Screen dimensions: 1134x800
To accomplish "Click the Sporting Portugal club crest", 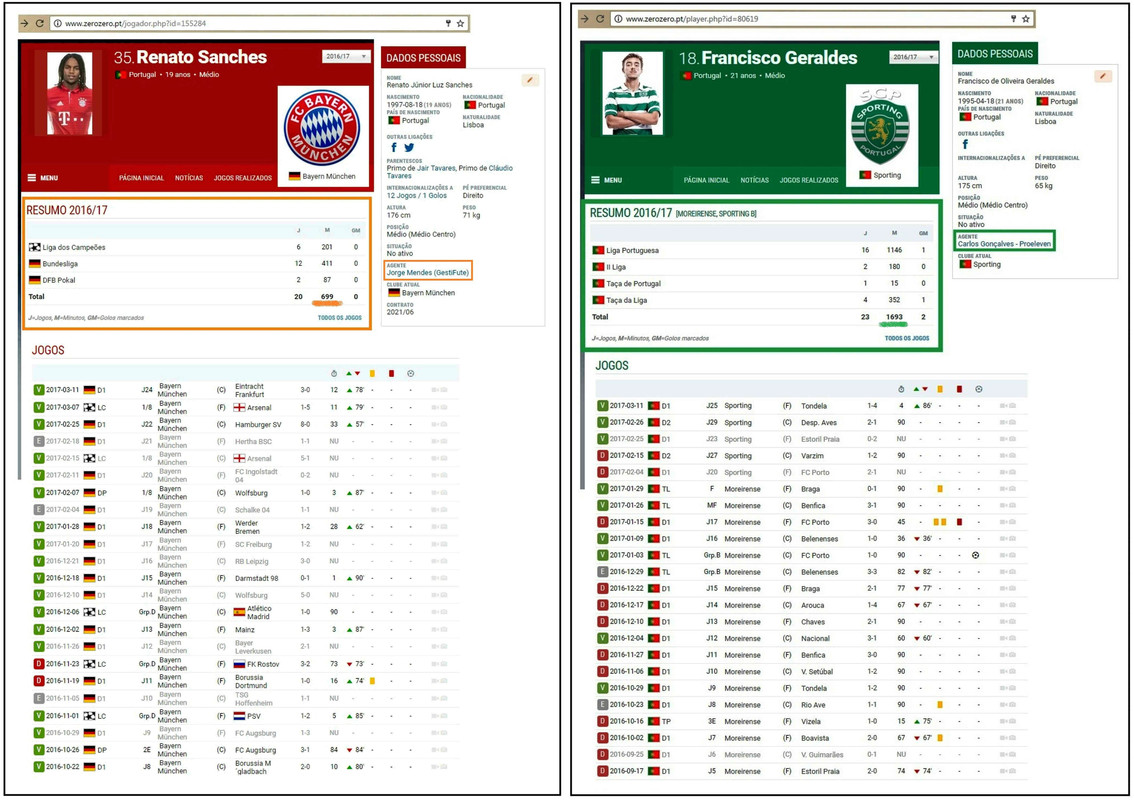I will 881,126.
